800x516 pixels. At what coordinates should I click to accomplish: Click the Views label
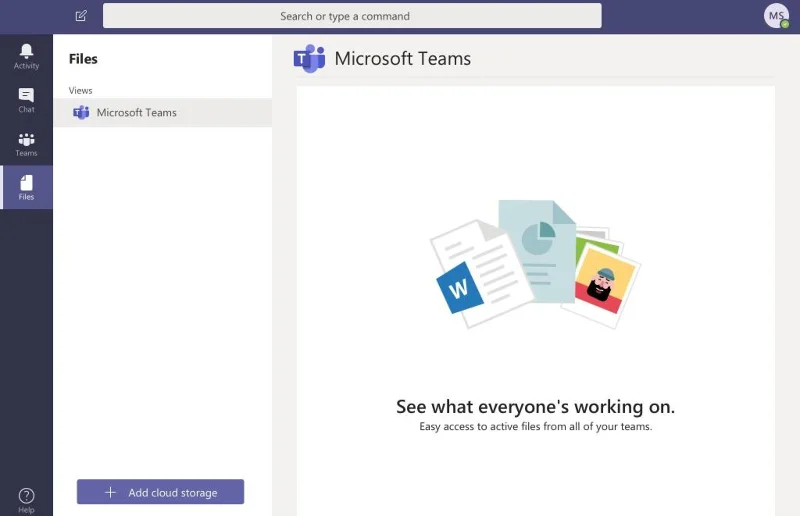pos(81,90)
